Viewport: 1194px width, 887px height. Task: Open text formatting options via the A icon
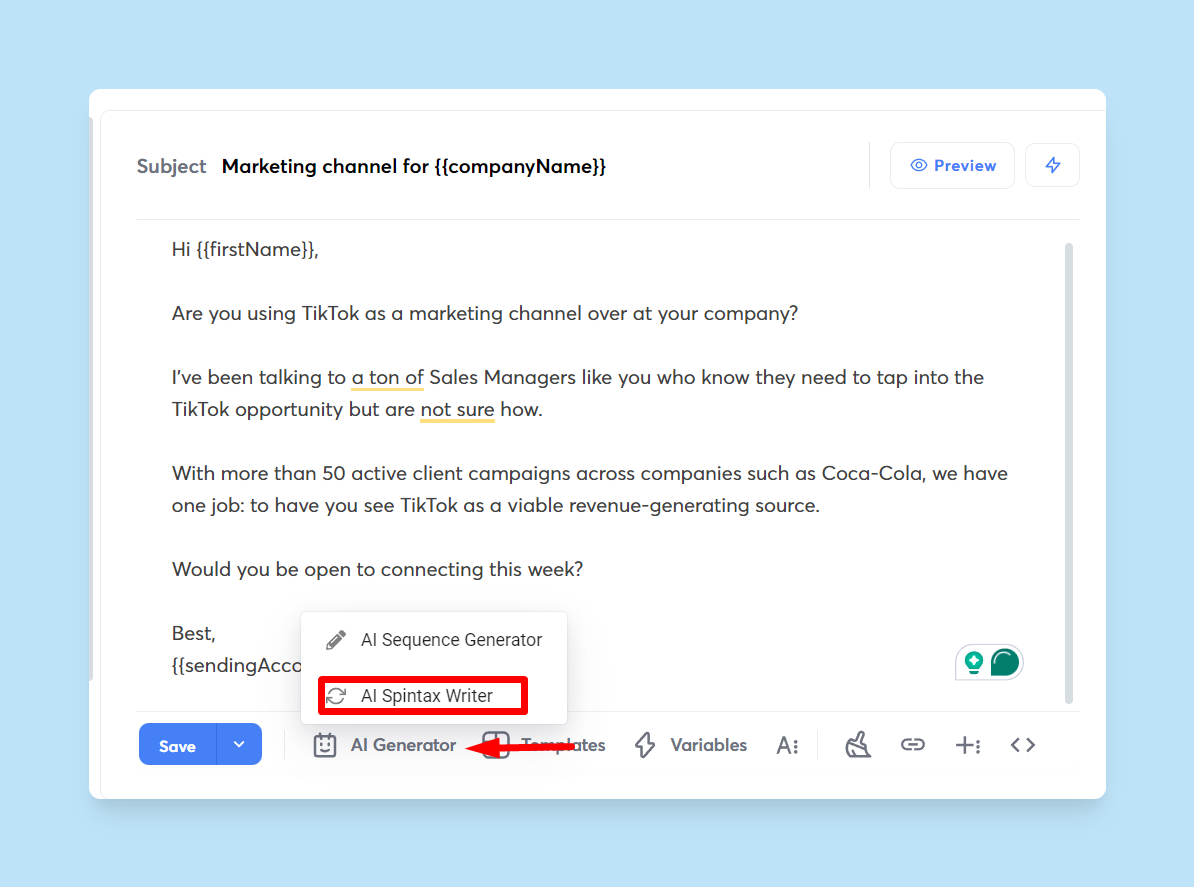coord(788,745)
